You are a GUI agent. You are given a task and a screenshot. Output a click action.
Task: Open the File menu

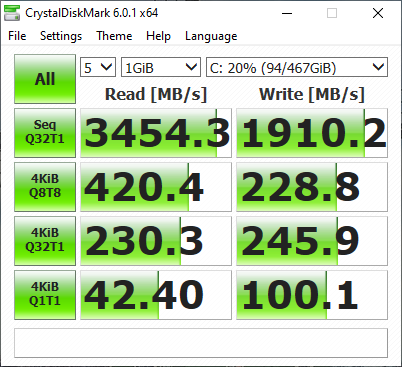[x=17, y=36]
